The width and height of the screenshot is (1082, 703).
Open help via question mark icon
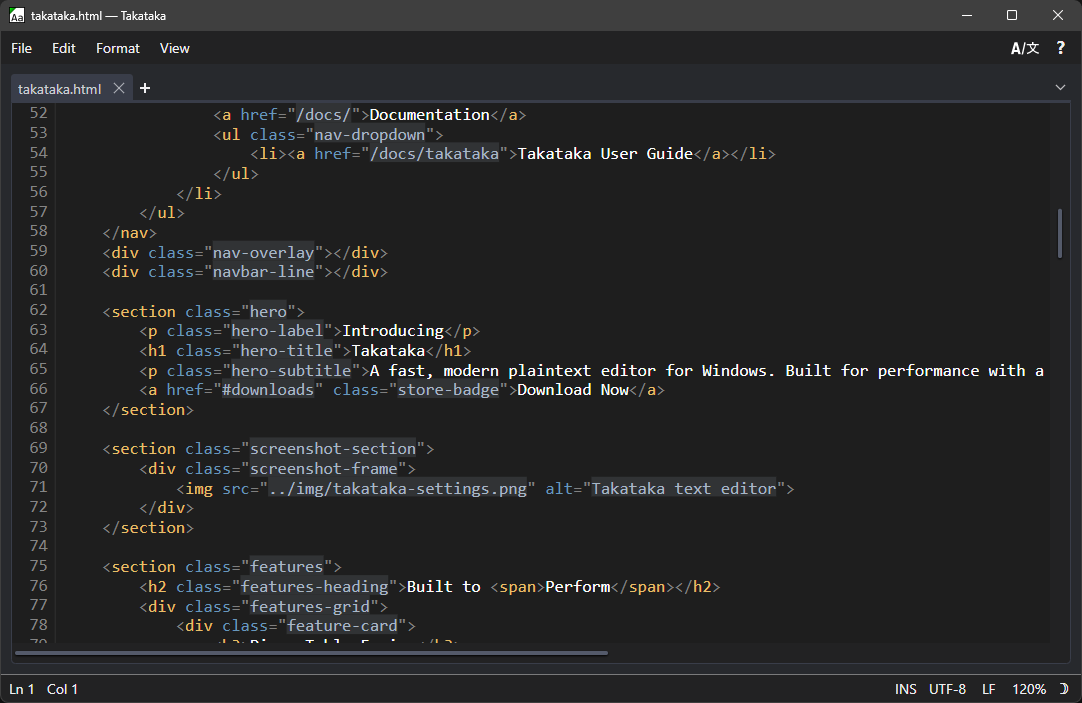[x=1061, y=48]
